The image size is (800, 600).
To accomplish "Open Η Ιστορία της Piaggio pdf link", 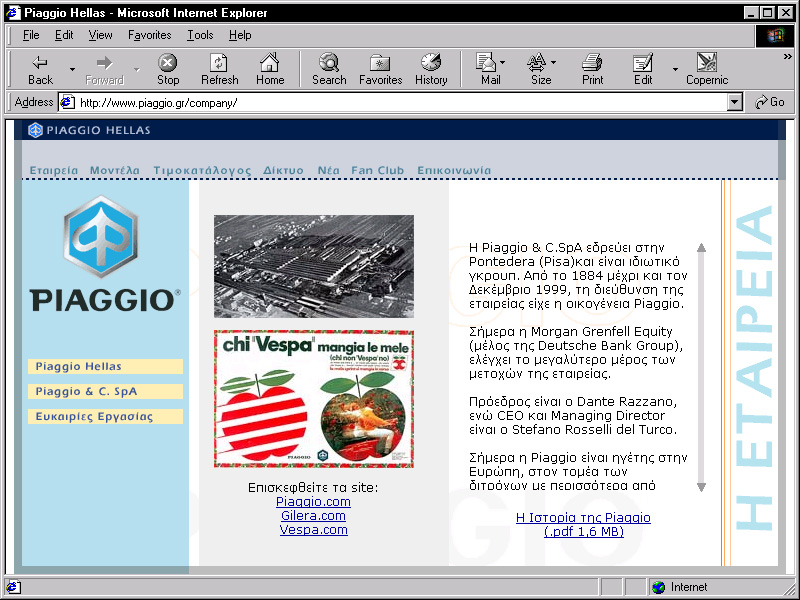I will click(x=583, y=524).
